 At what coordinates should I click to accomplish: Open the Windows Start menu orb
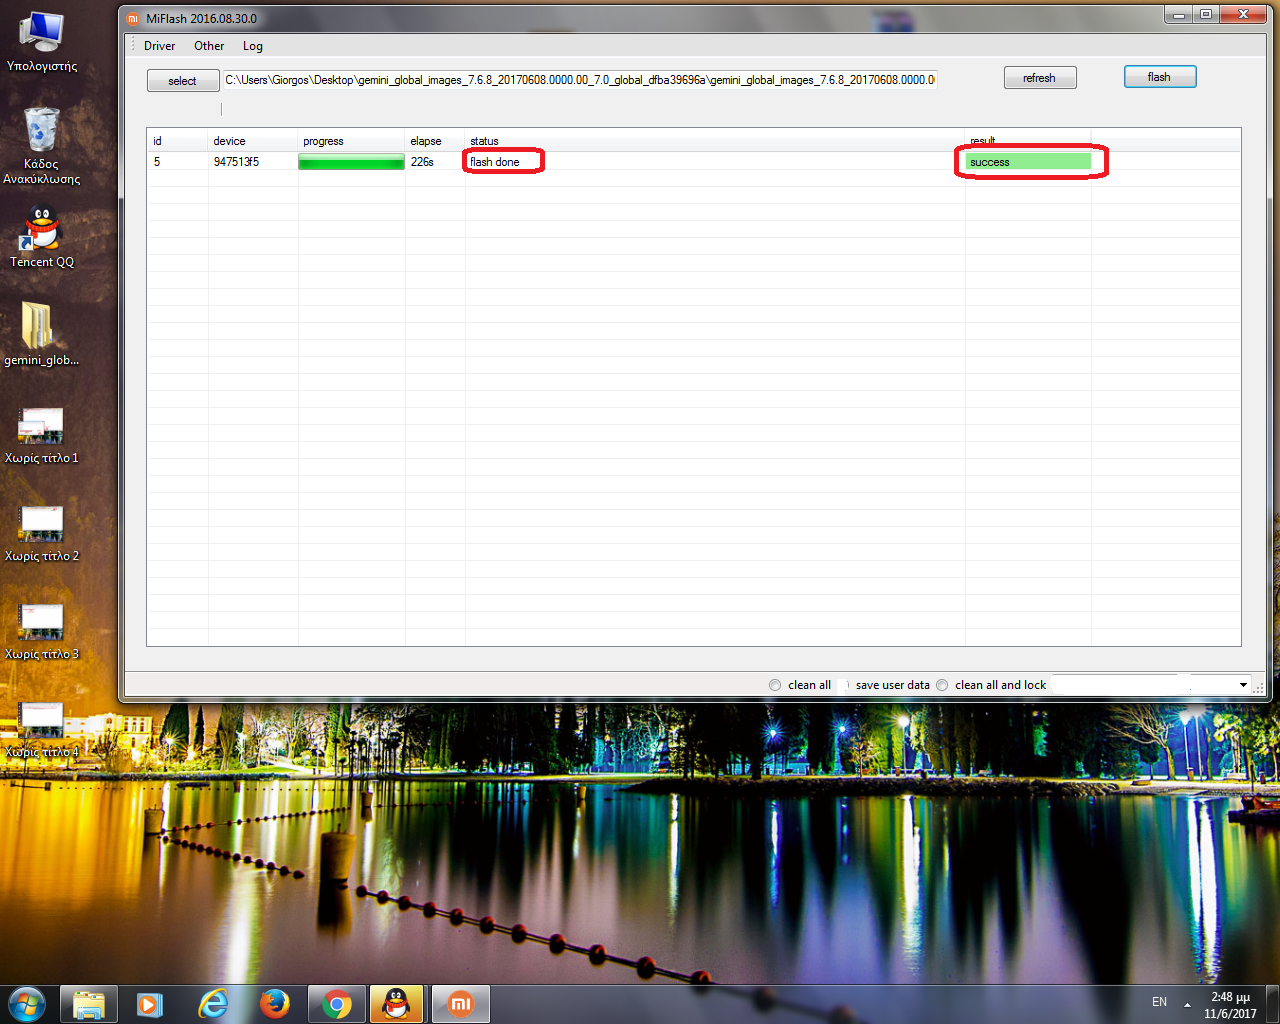pos(26,1003)
